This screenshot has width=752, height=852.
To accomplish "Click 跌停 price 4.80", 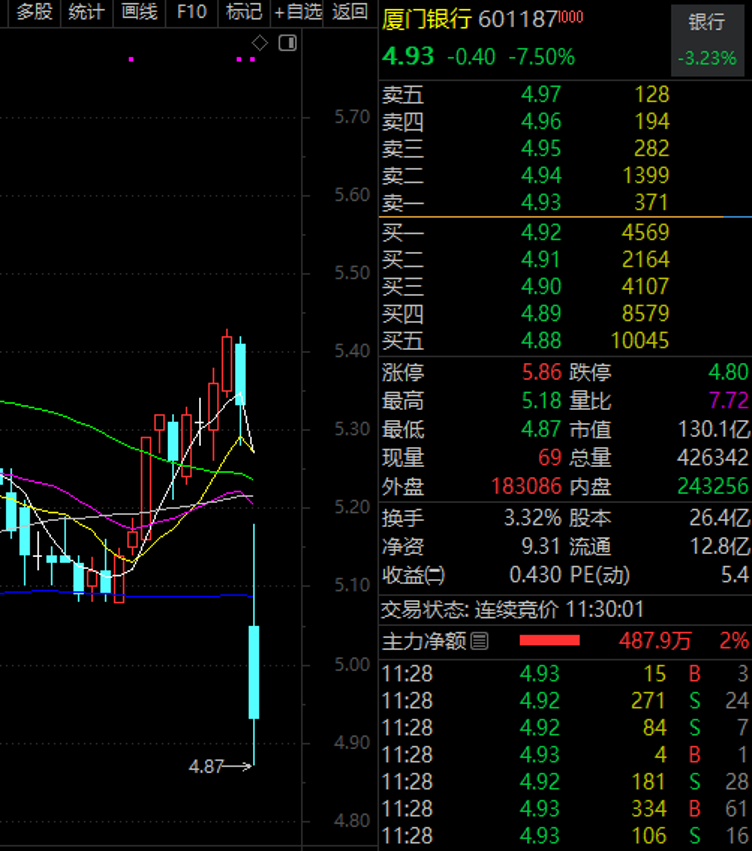I will click(x=728, y=373).
